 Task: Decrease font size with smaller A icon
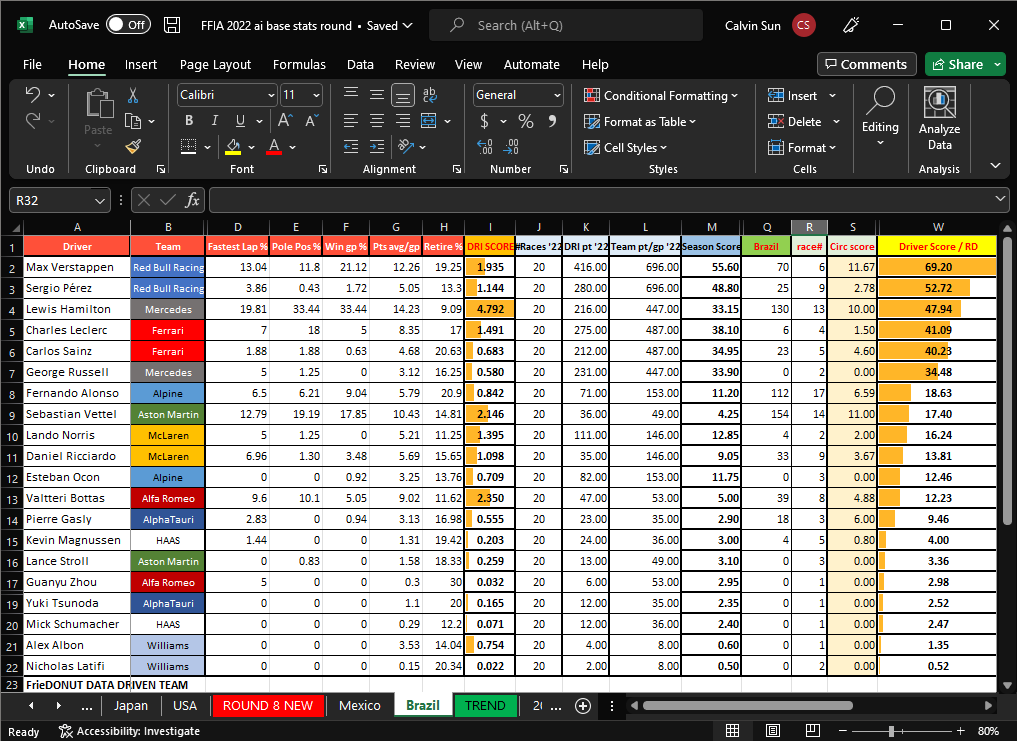(x=311, y=121)
